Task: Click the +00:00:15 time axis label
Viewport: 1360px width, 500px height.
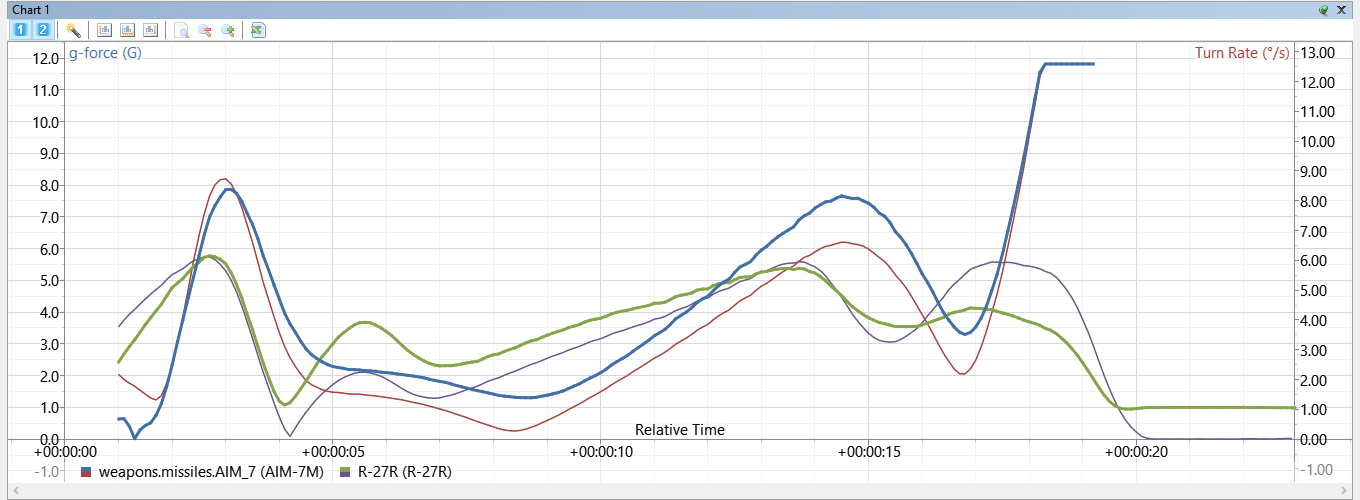Action: (x=868, y=452)
